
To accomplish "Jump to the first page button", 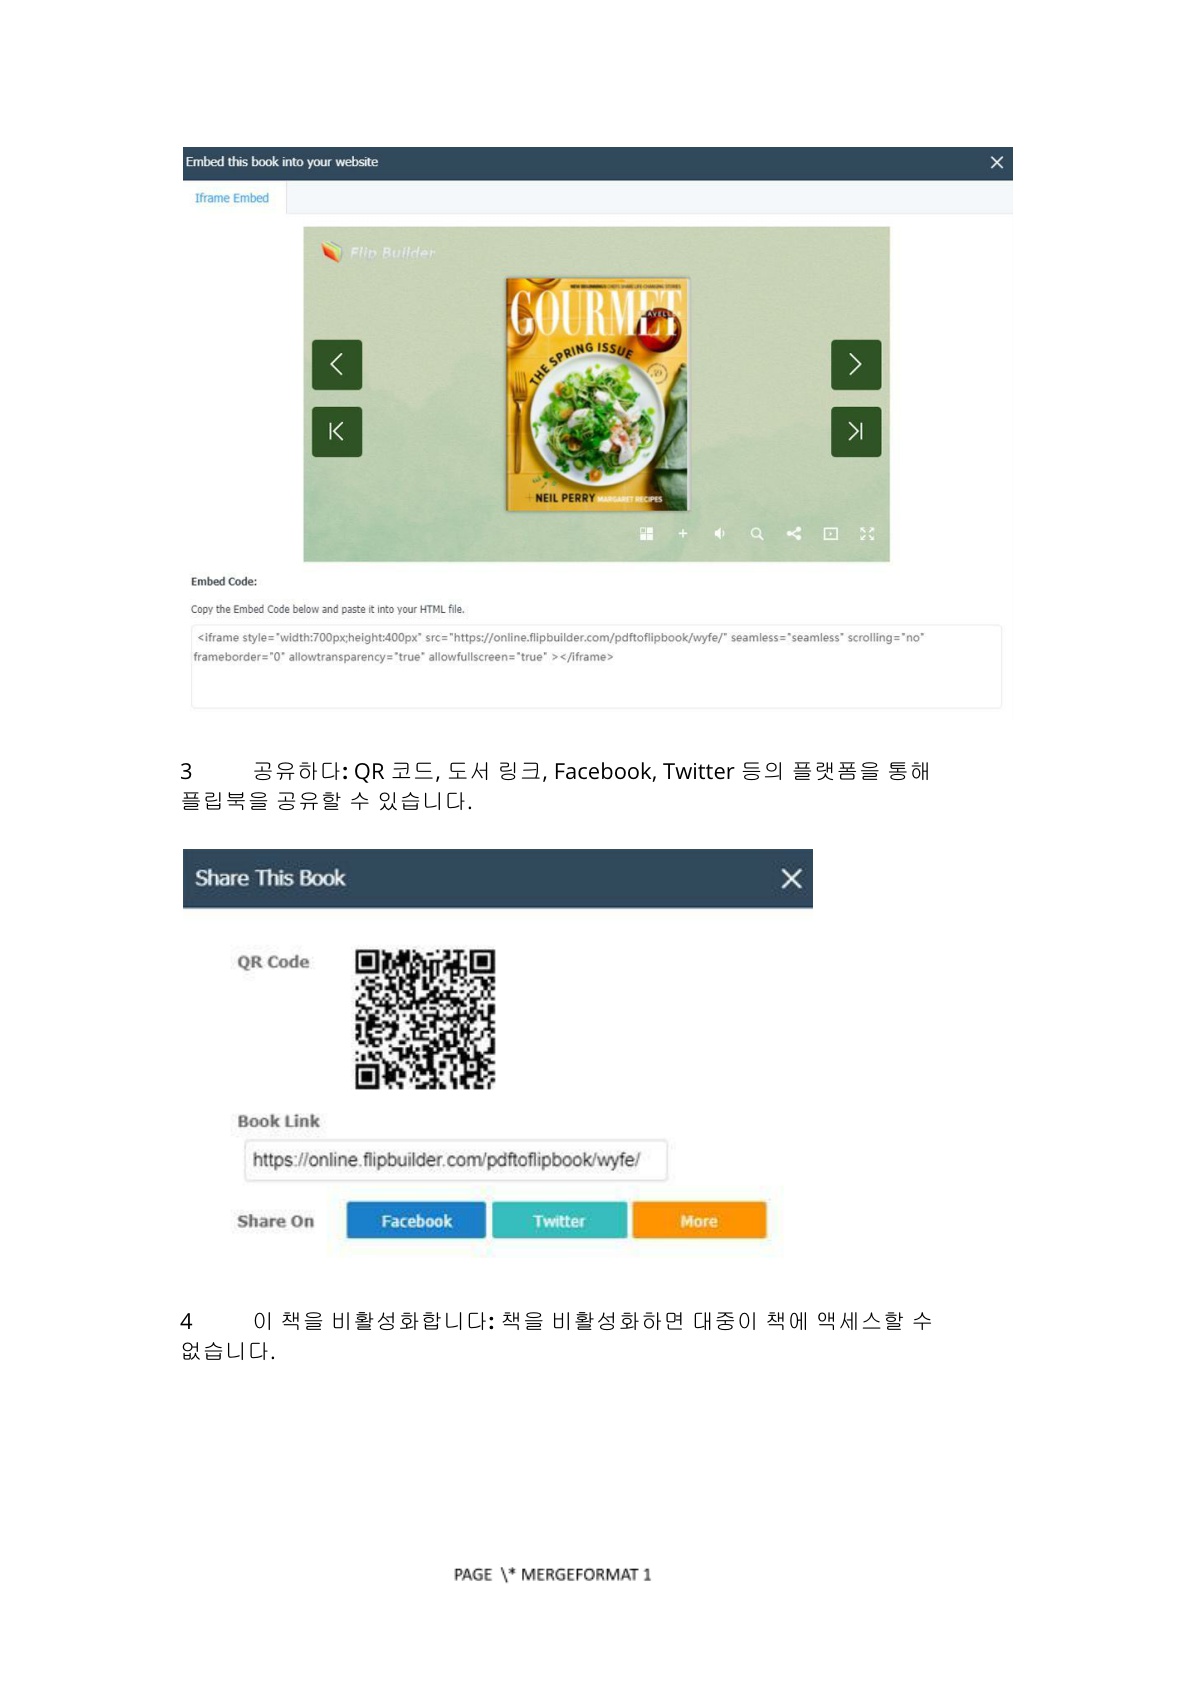I will point(337,432).
